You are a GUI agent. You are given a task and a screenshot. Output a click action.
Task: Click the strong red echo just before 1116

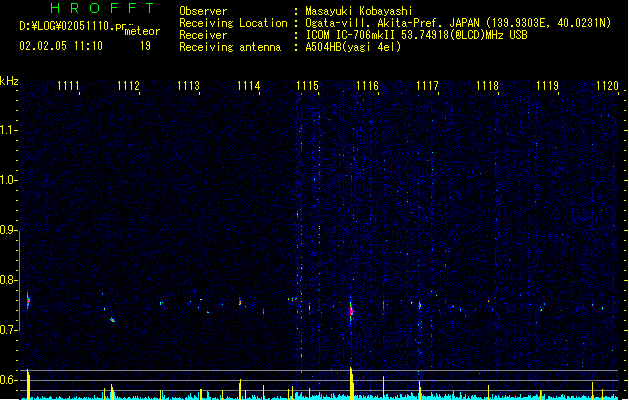point(351,310)
